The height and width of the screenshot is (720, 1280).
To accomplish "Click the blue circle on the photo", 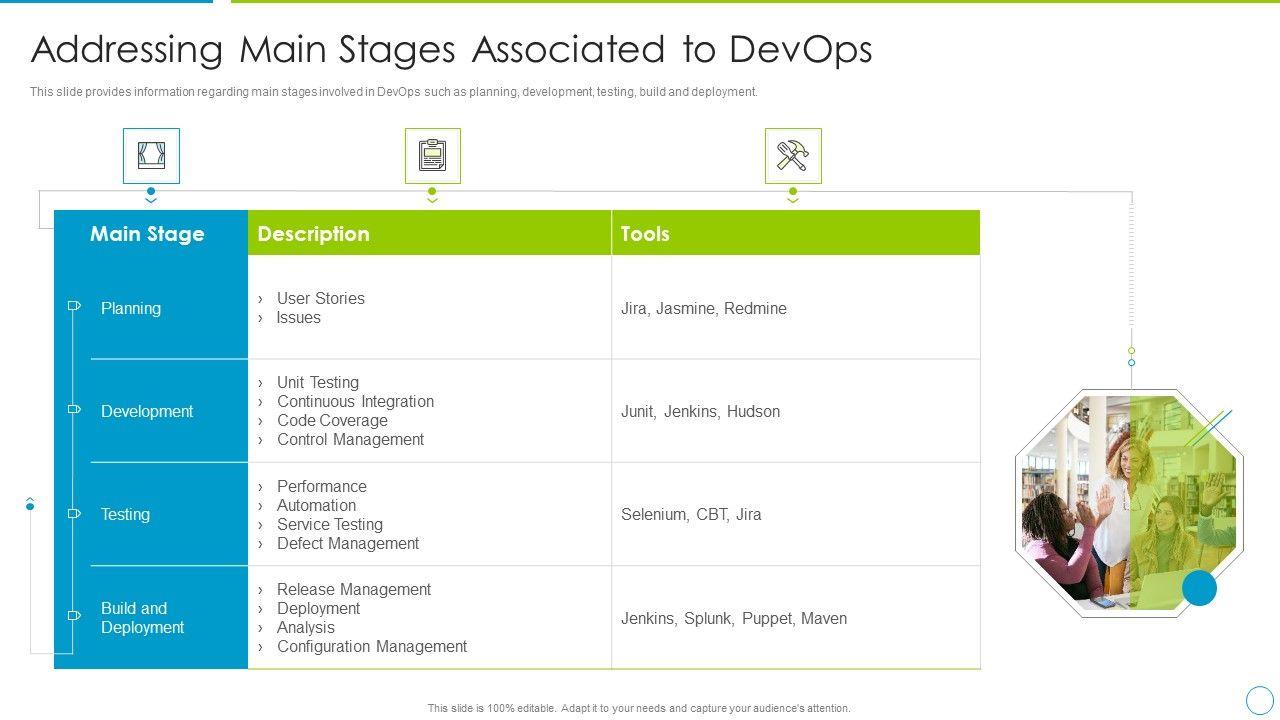I will point(1199,588).
